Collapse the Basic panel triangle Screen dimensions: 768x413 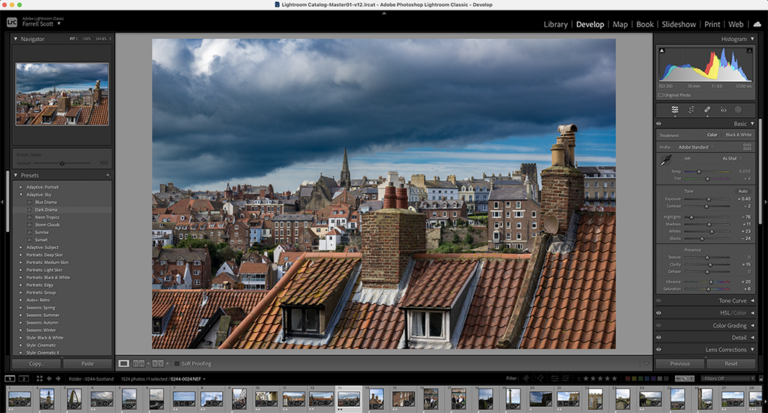(752, 123)
